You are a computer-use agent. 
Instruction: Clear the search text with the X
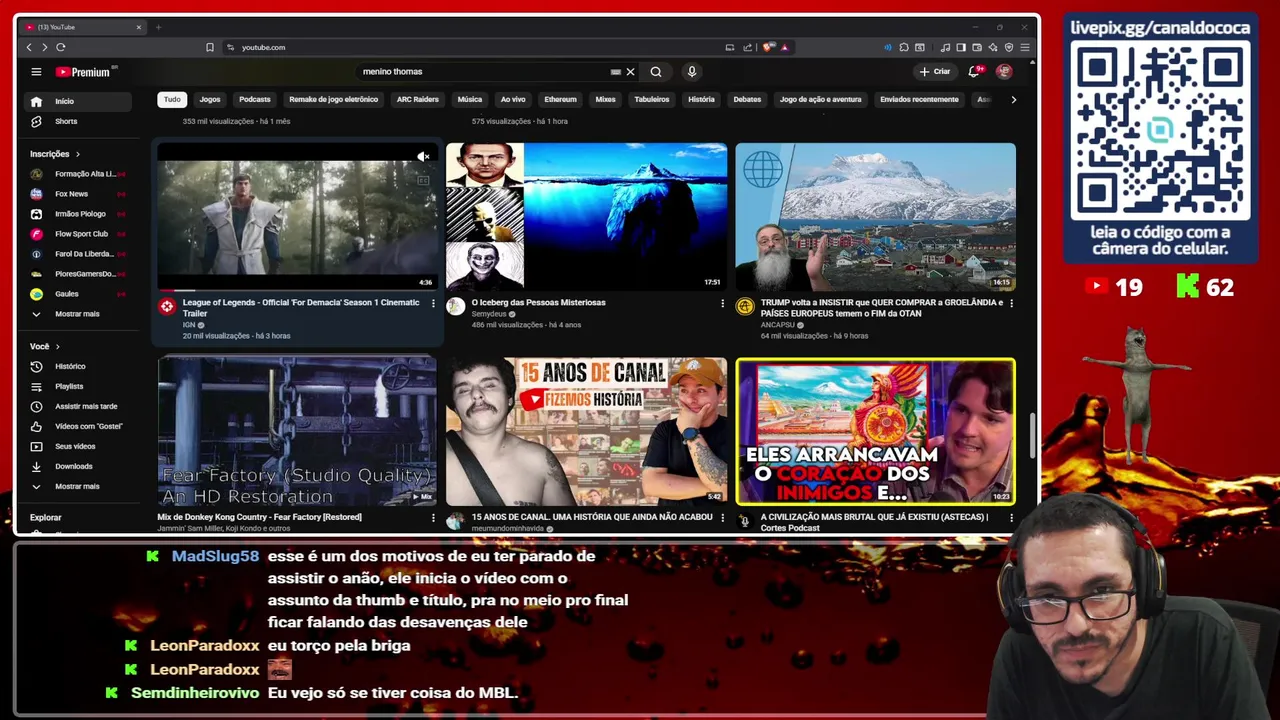pyautogui.click(x=630, y=72)
